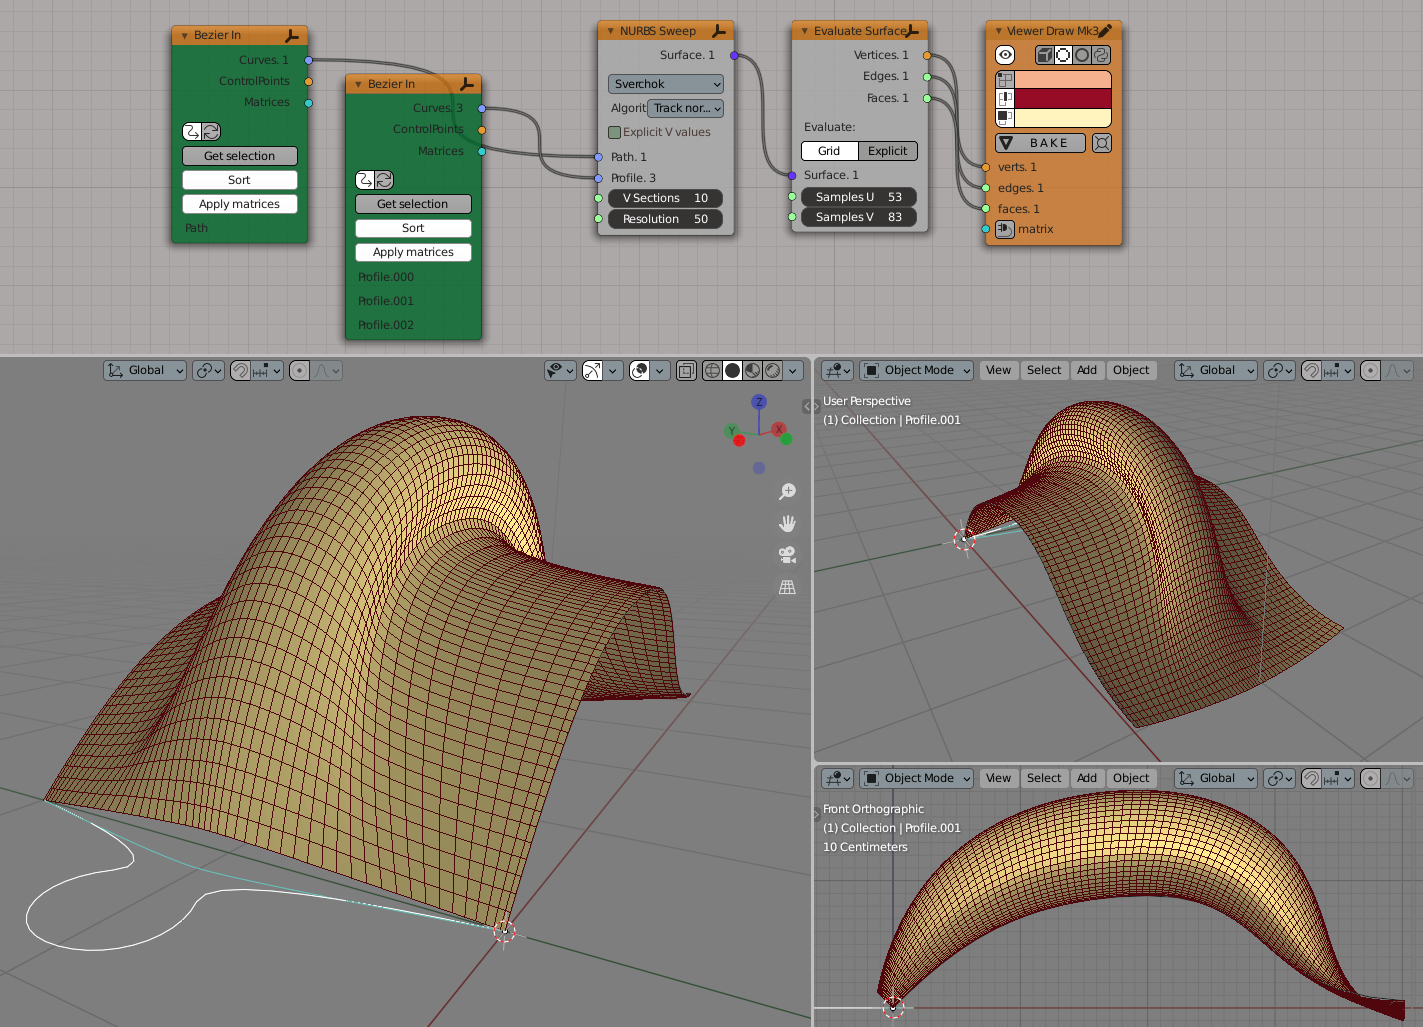Open the Sverchok implementation dropdown
The image size is (1423, 1027).
(x=665, y=84)
